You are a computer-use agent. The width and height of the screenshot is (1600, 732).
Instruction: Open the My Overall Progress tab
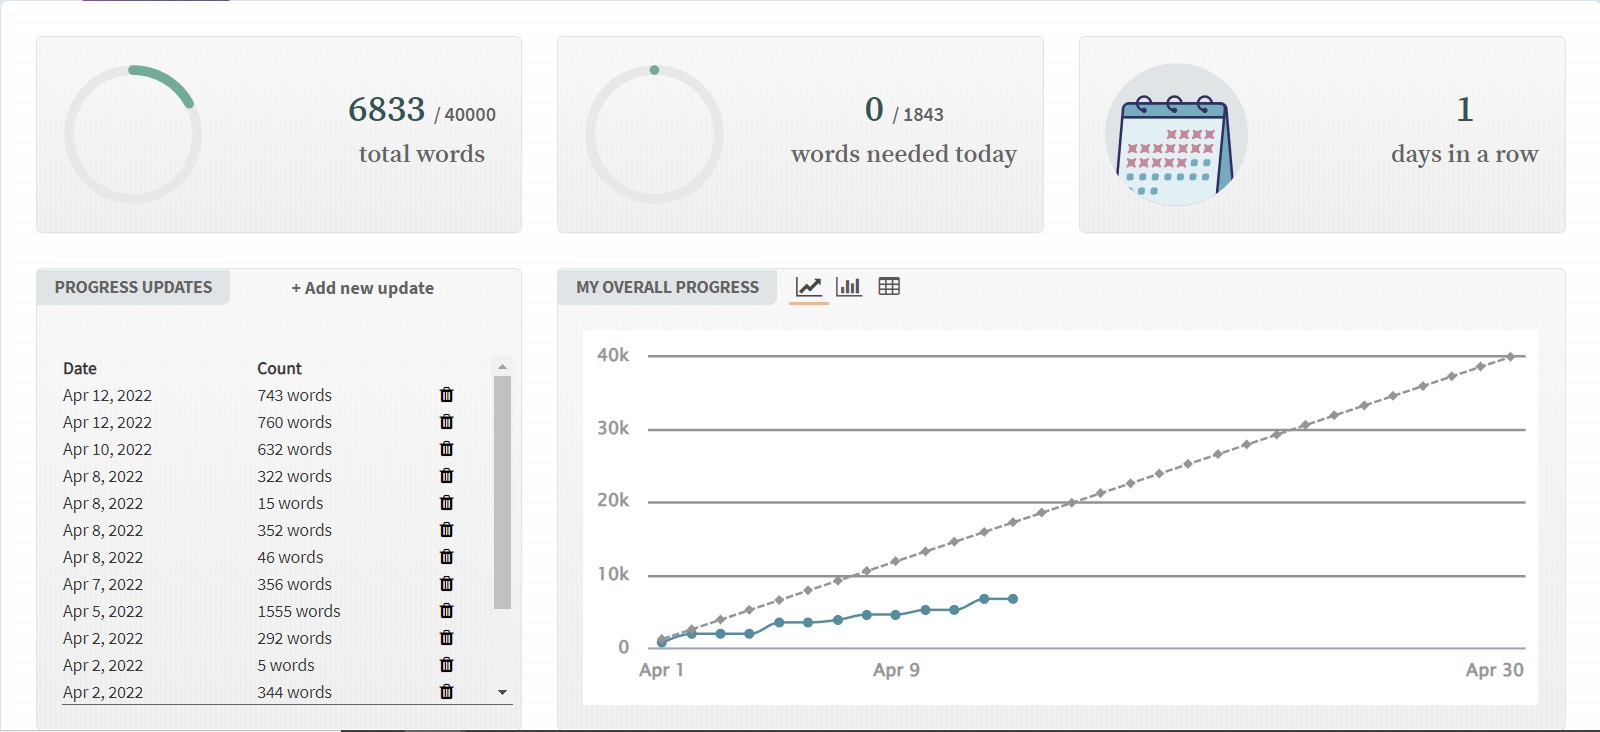(x=667, y=287)
